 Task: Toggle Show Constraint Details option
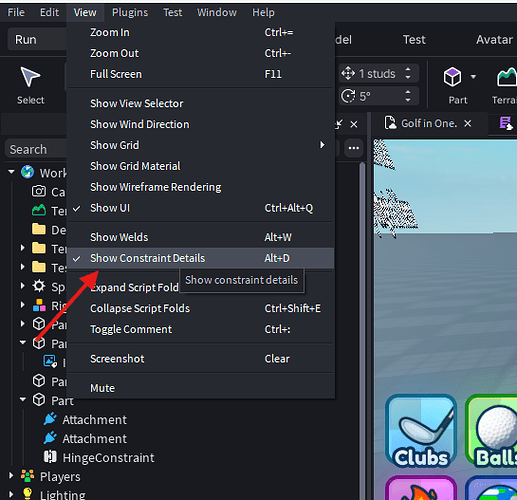[x=201, y=258]
